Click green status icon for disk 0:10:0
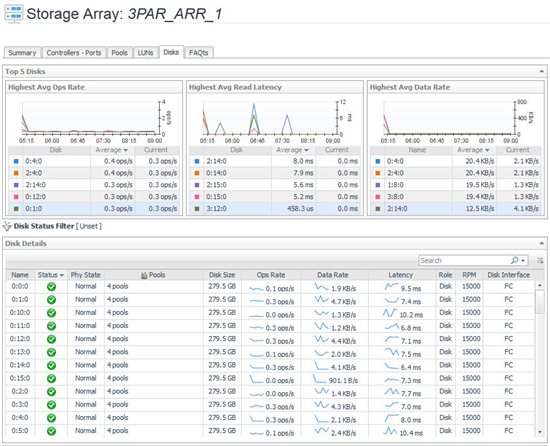The image size is (550, 446). tap(52, 313)
